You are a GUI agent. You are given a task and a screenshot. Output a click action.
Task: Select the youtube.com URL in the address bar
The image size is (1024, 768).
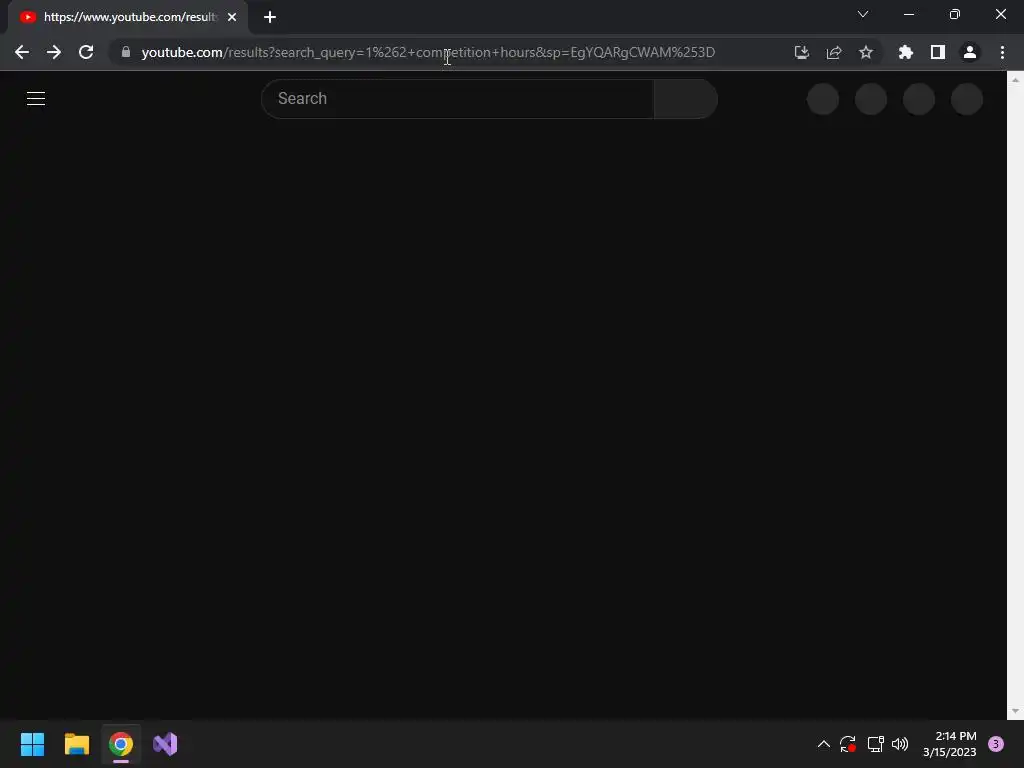[428, 52]
